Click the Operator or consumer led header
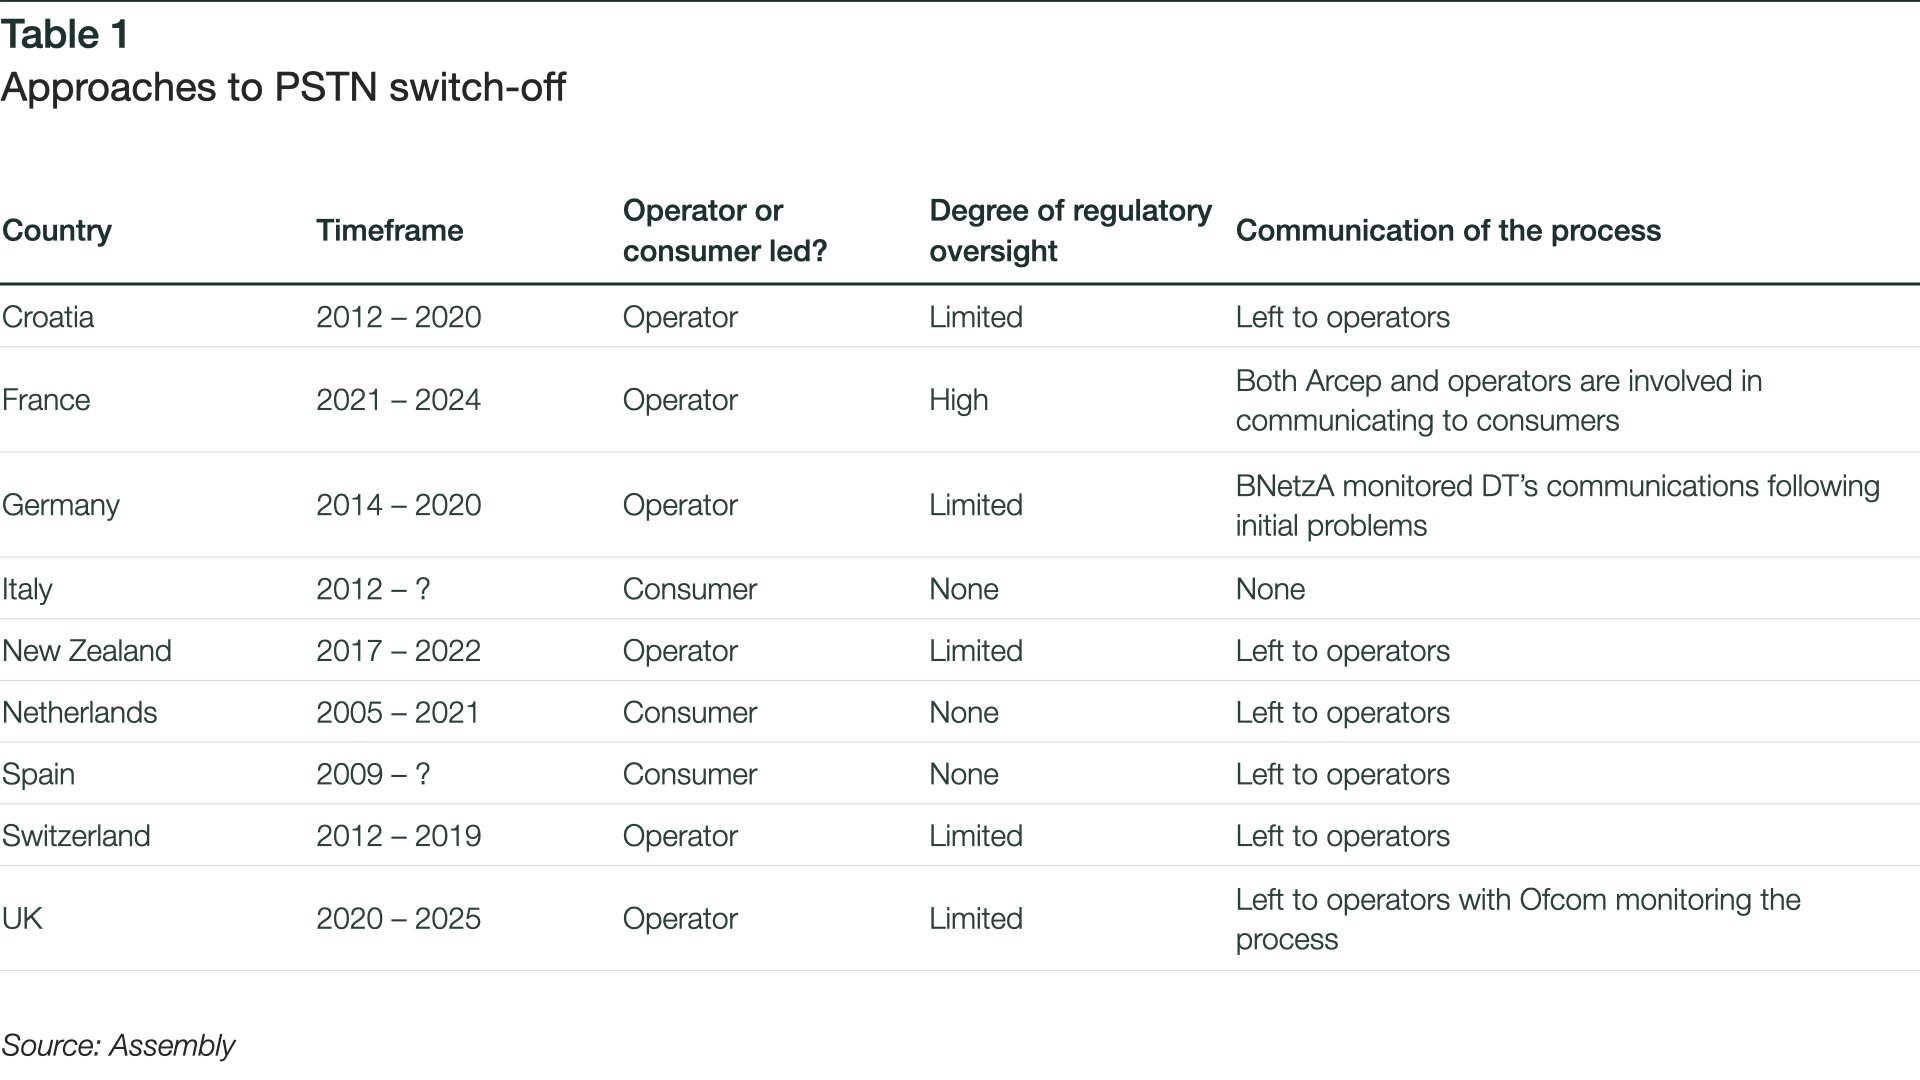The height and width of the screenshot is (1080, 1920). point(725,231)
